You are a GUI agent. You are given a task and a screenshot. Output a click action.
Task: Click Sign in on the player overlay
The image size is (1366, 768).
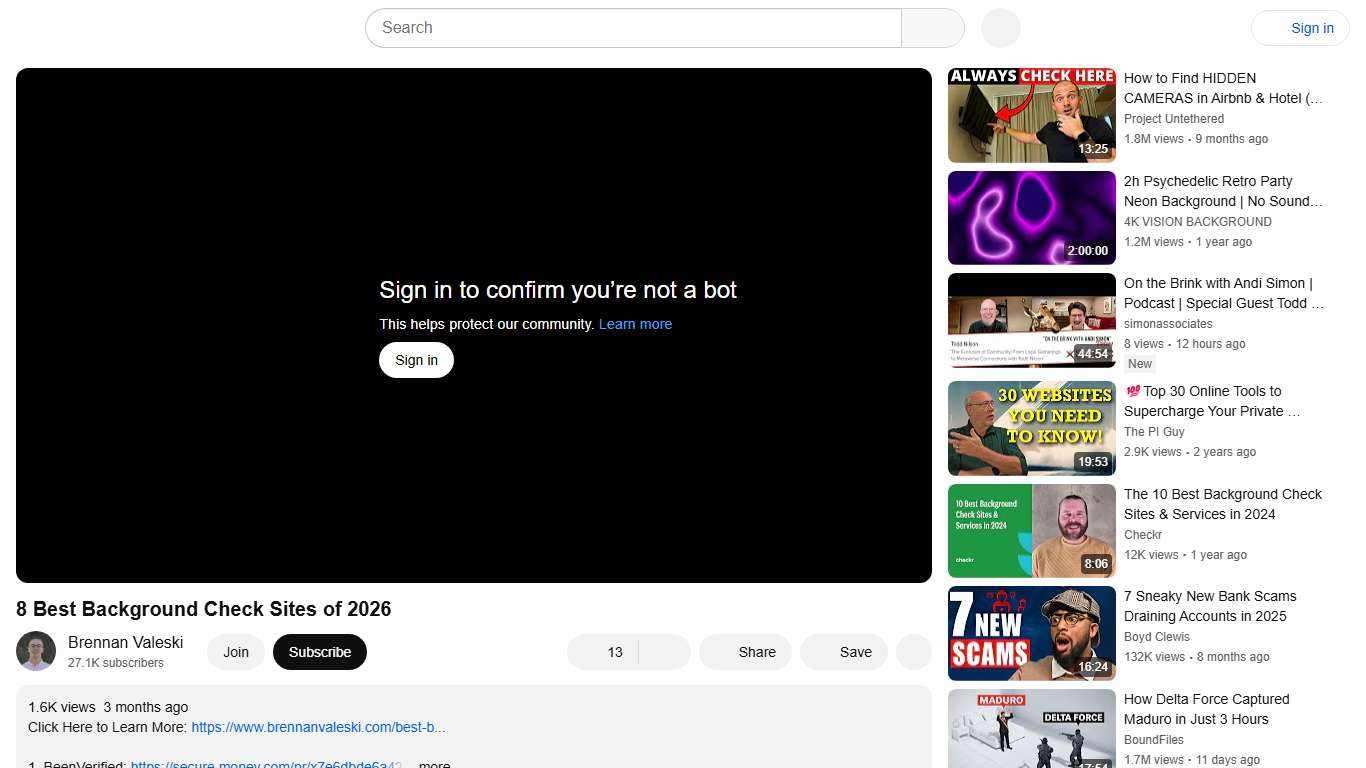point(416,359)
